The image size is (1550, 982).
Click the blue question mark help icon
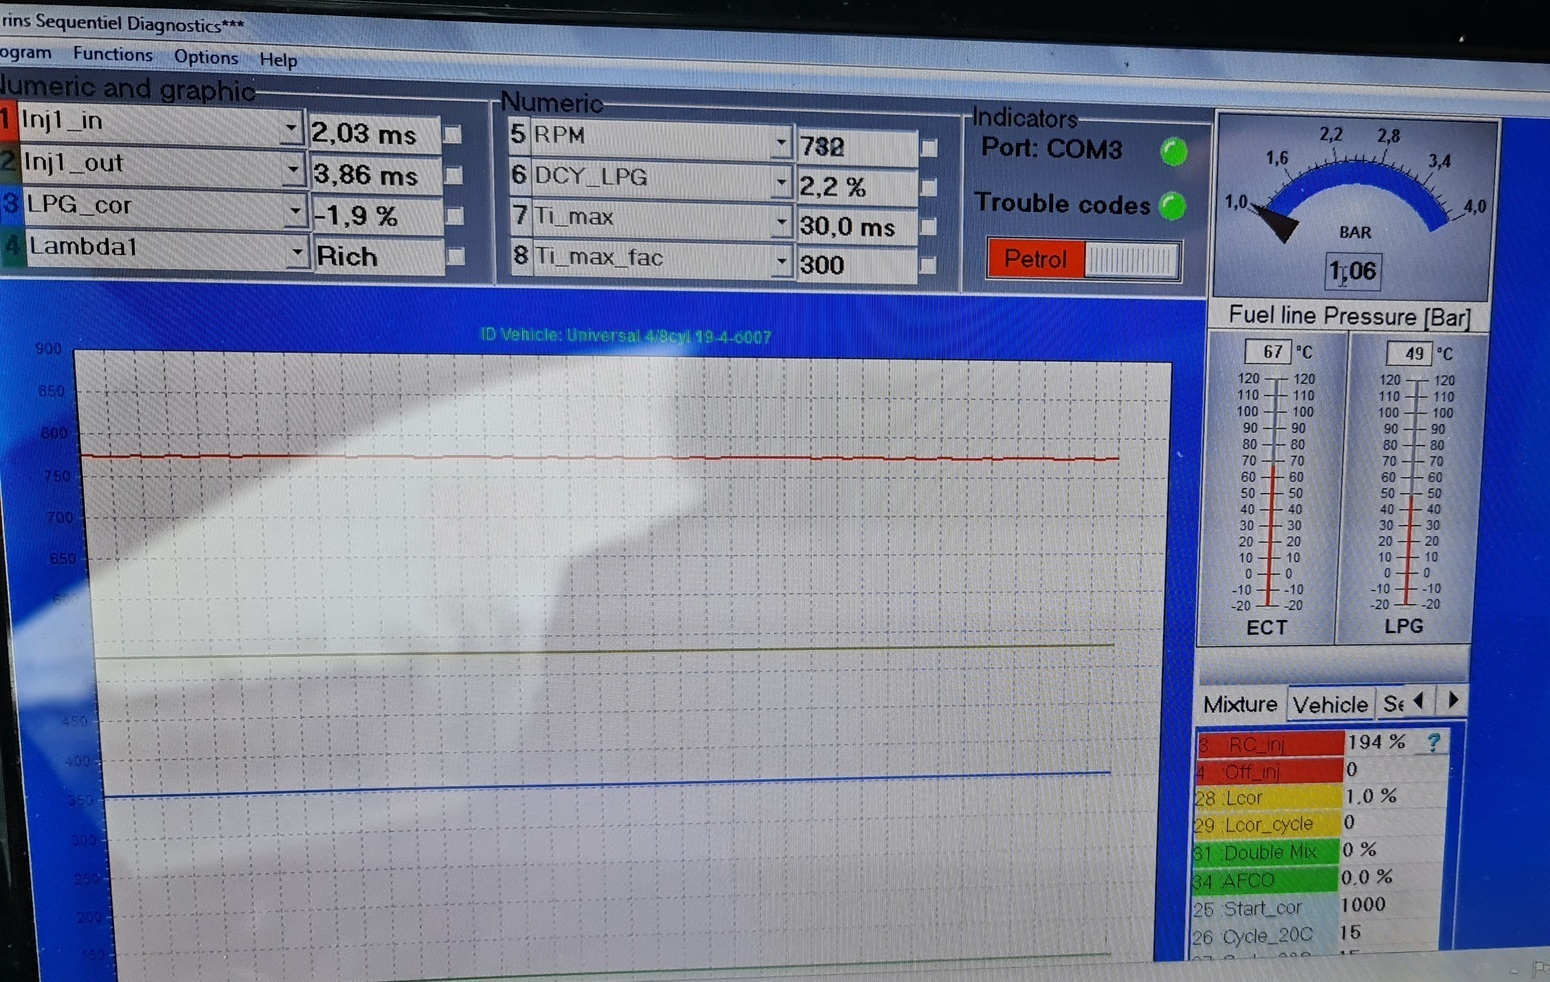[x=1434, y=742]
